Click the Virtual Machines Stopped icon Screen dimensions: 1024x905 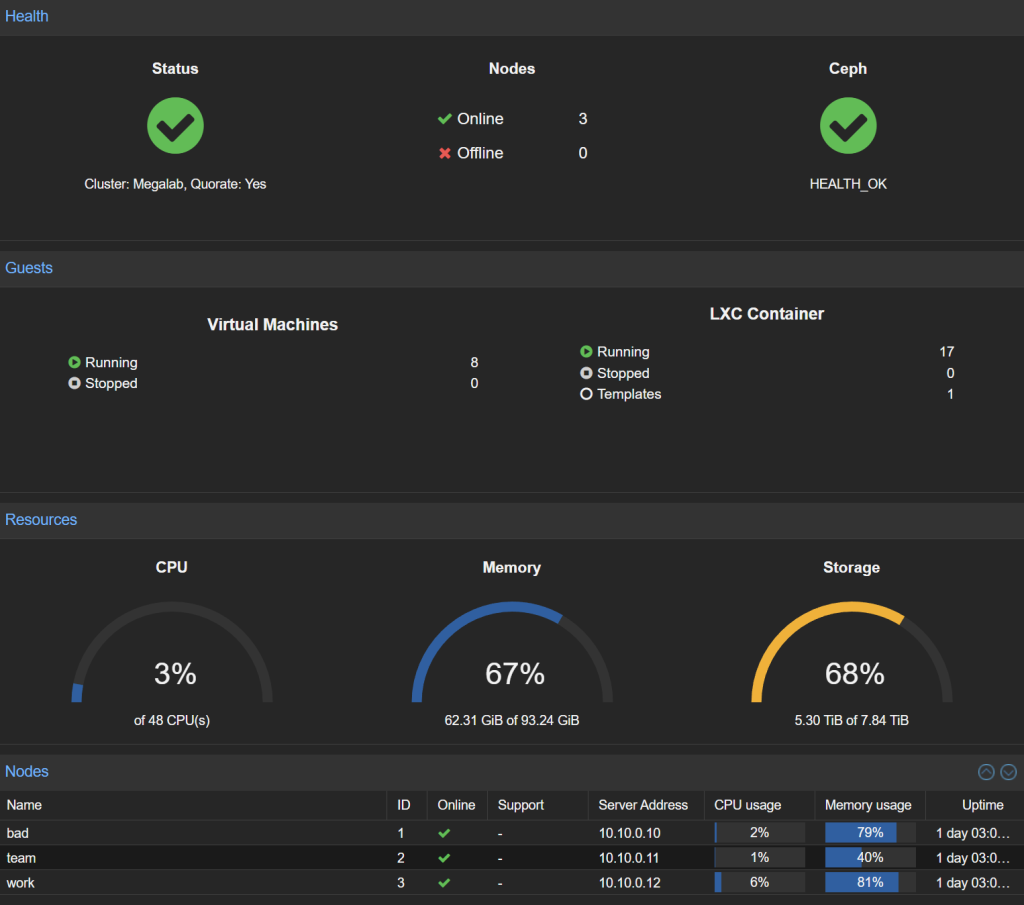coord(74,384)
